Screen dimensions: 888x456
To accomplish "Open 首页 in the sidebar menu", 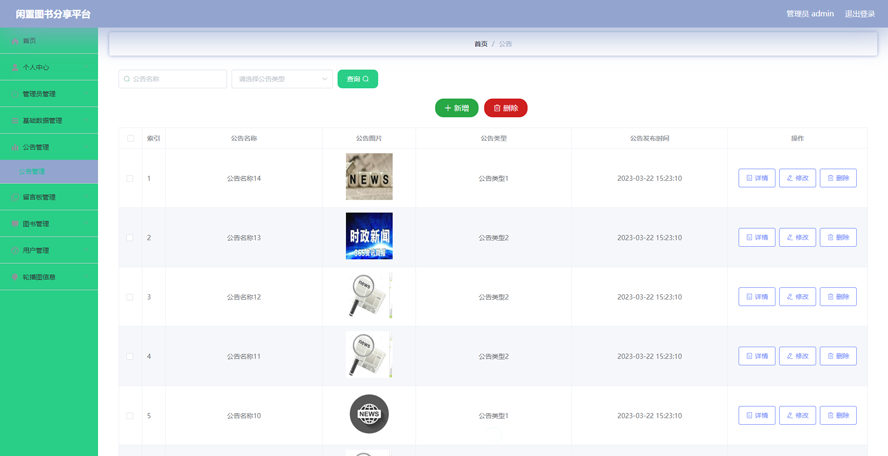I will point(49,41).
